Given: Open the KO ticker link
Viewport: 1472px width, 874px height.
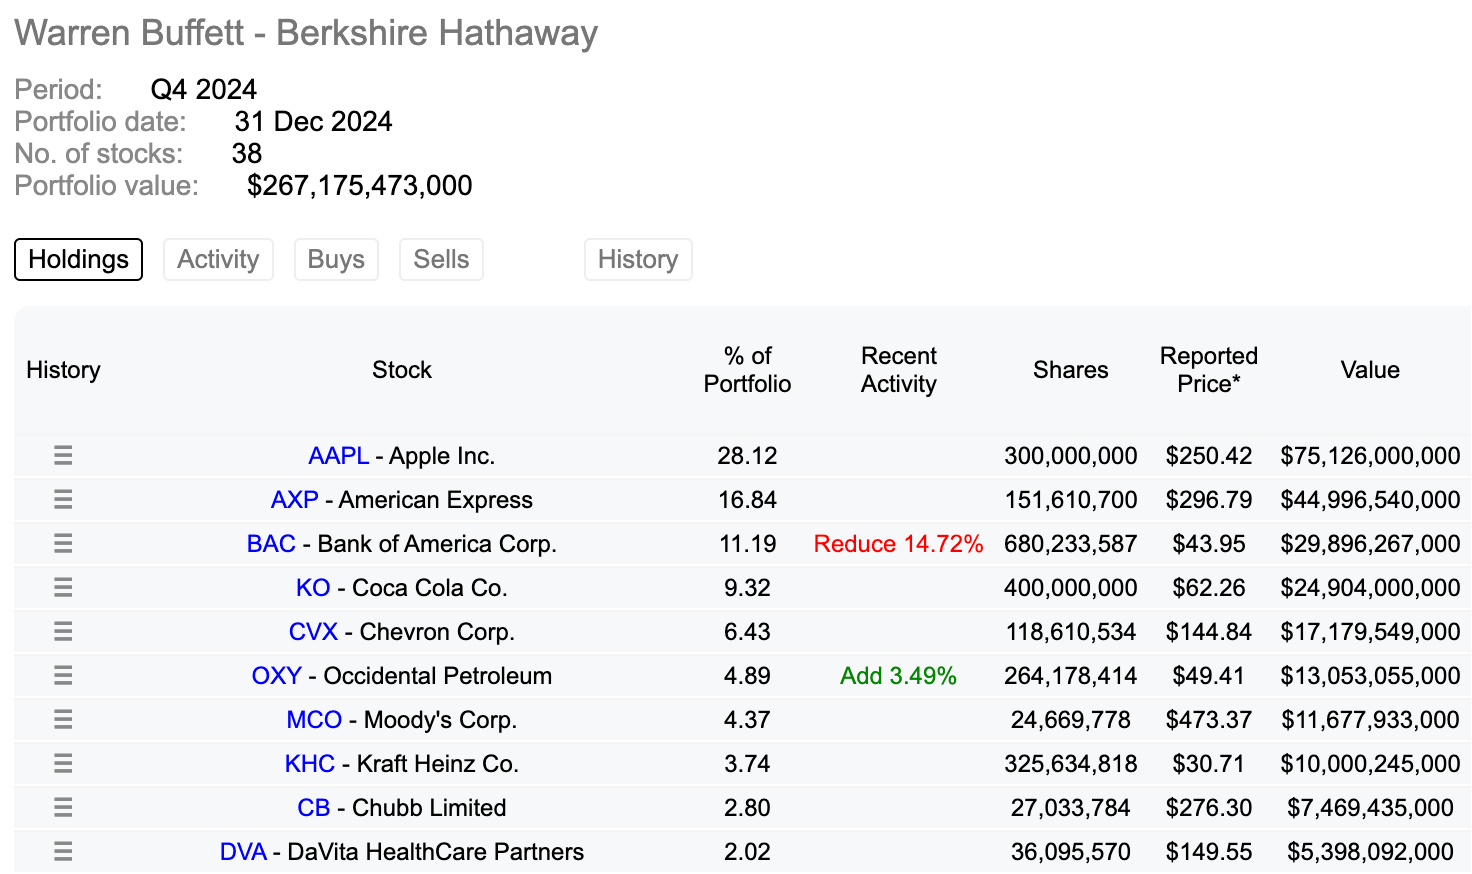Looking at the screenshot, I should [x=313, y=588].
